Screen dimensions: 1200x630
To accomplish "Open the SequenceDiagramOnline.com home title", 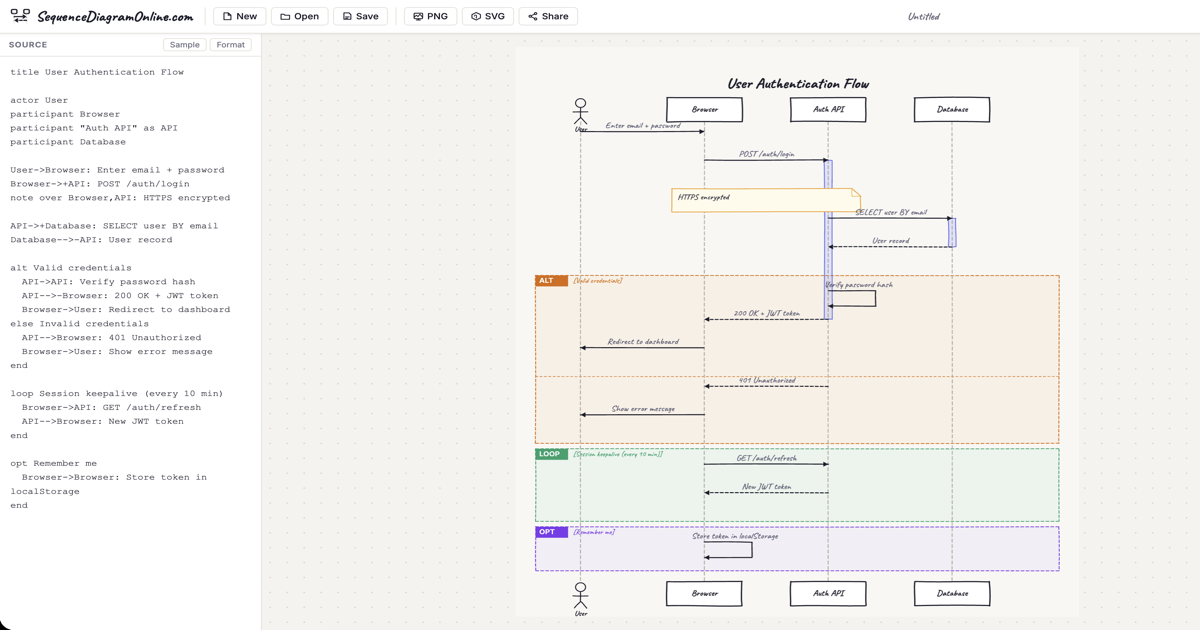I will (x=115, y=17).
